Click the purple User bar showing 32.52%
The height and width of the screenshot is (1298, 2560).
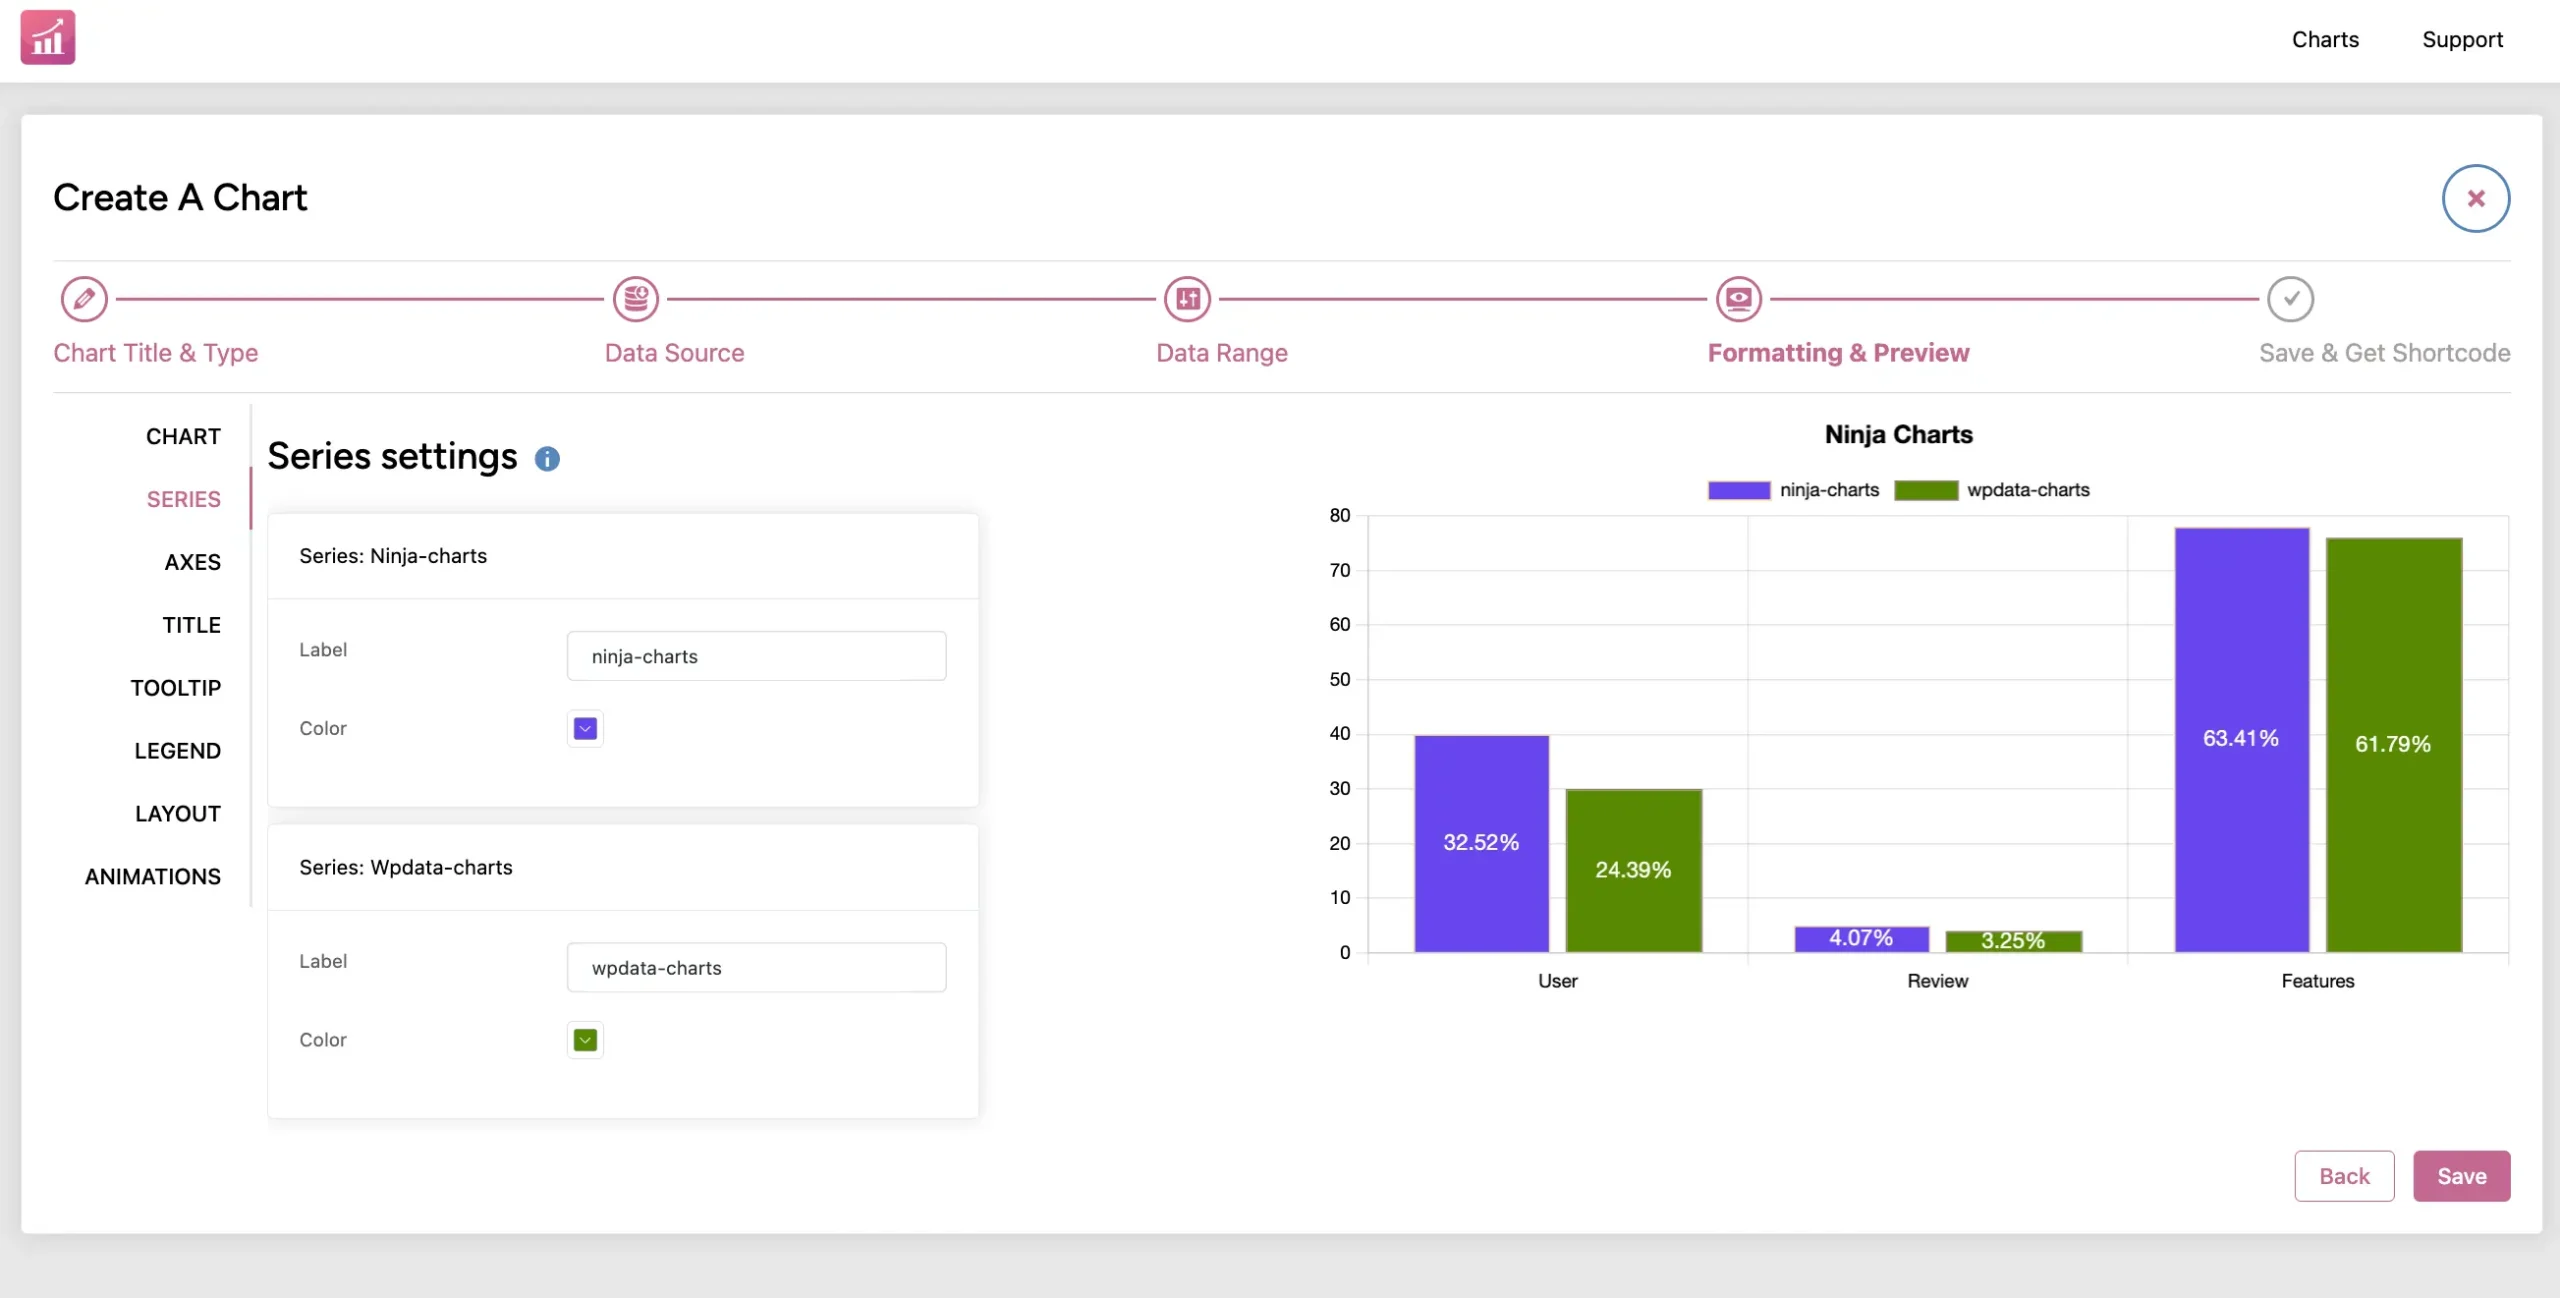pyautogui.click(x=1481, y=844)
